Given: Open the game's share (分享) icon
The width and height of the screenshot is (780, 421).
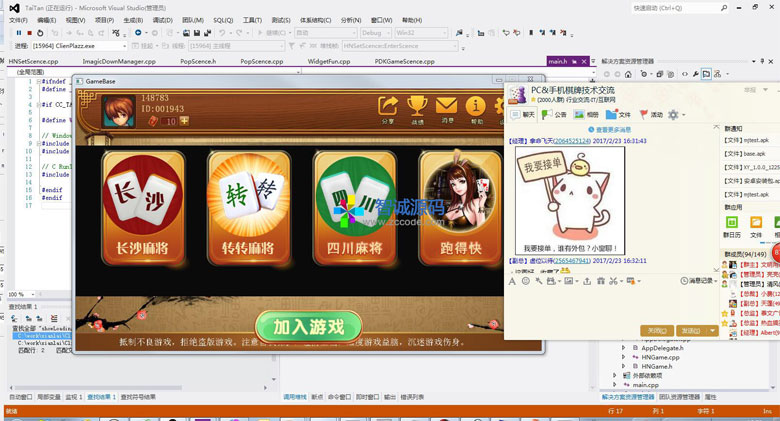Looking at the screenshot, I should coord(388,109).
